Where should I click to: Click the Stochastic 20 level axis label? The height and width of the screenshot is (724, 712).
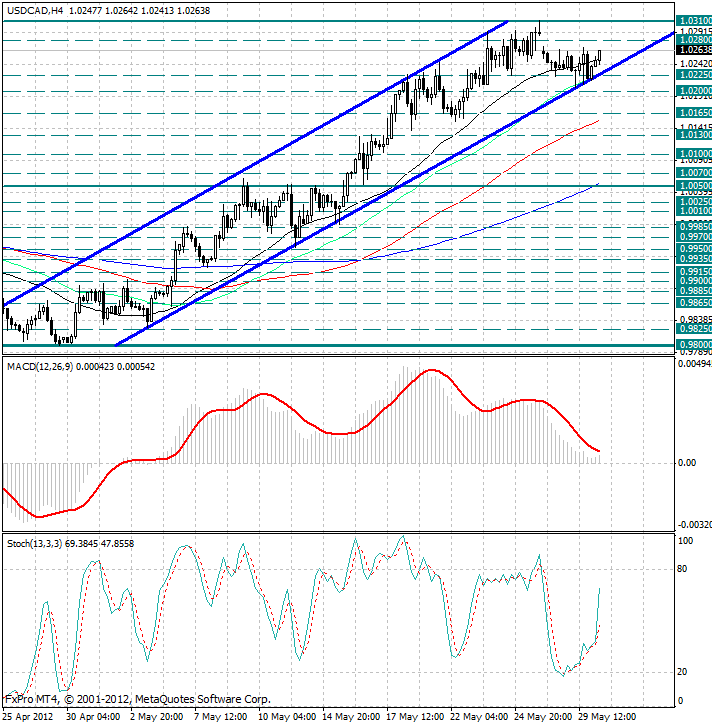tap(682, 672)
